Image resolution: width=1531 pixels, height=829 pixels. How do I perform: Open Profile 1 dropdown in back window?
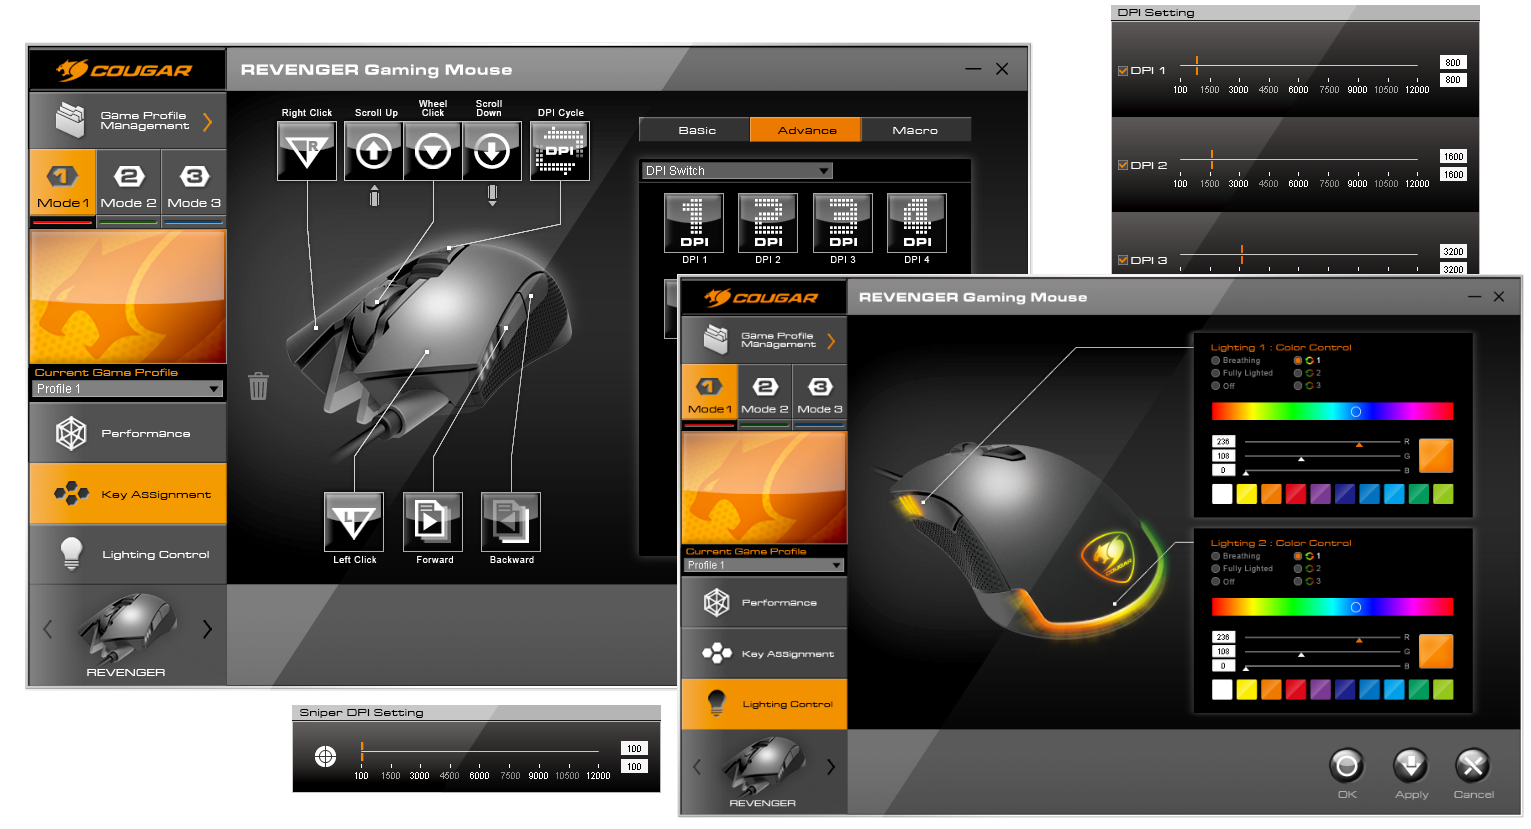coord(128,389)
